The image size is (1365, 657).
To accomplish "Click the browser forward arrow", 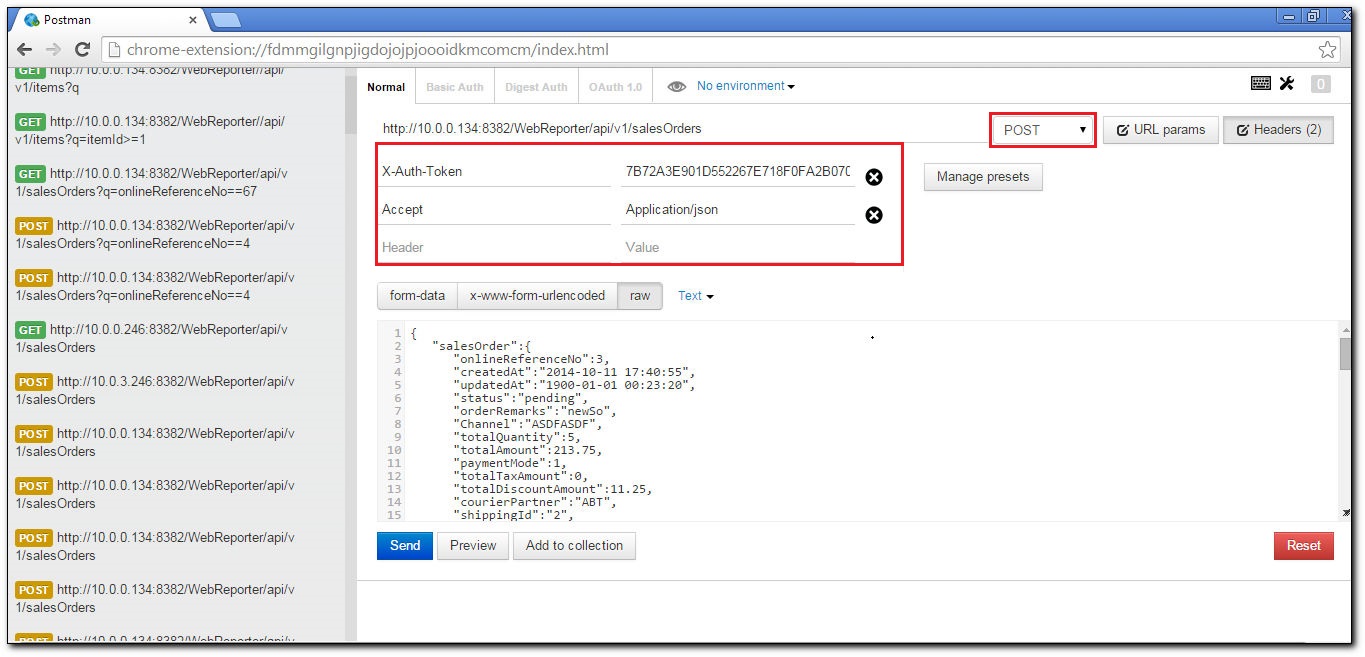I will pyautogui.click(x=54, y=49).
